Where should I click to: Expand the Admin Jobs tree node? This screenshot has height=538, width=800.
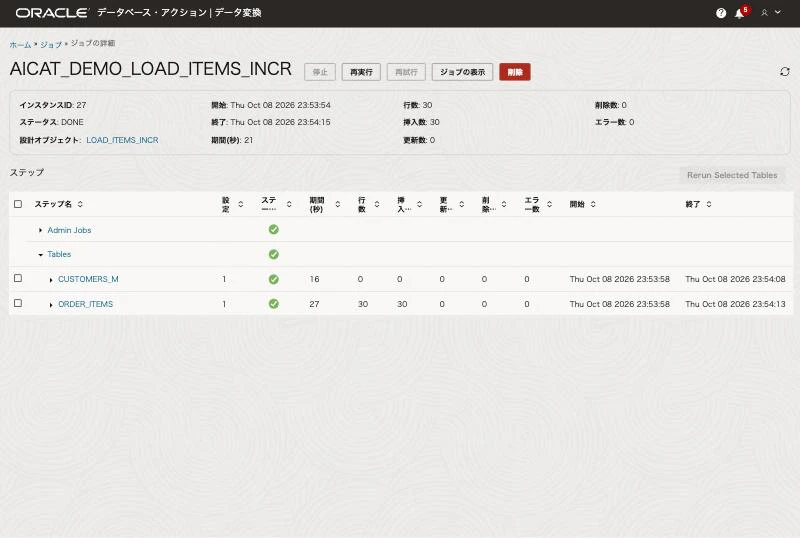coord(40,230)
